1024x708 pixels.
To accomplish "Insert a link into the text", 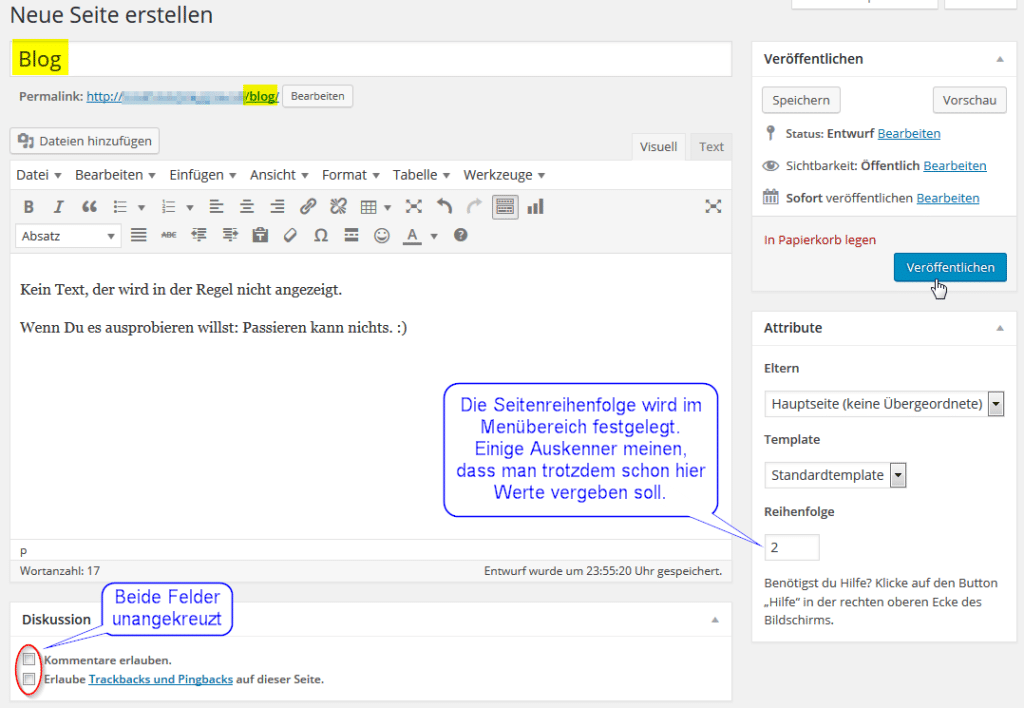I will [308, 207].
